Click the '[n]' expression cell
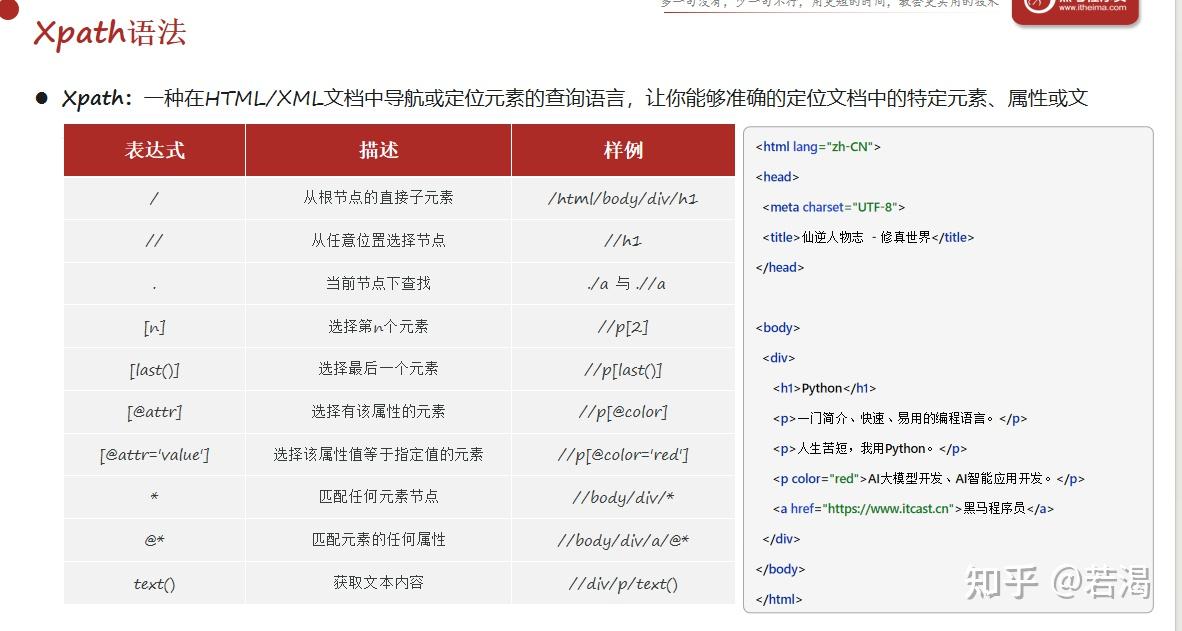This screenshot has width=1182, height=631. click(155, 327)
